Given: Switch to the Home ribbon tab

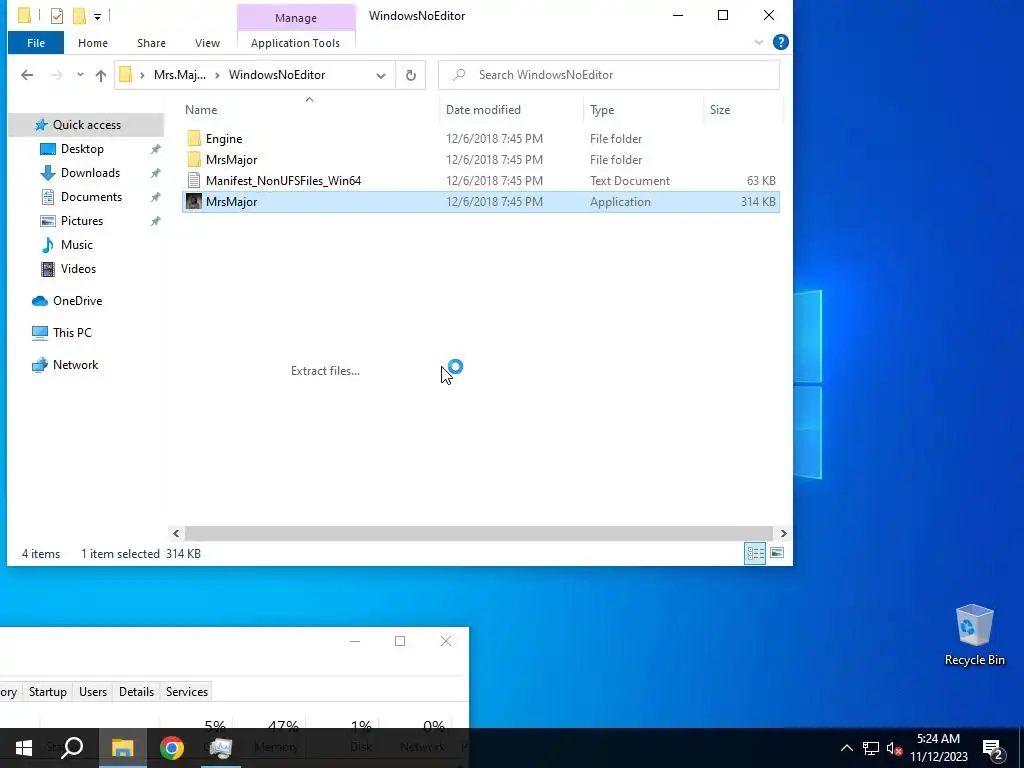Looking at the screenshot, I should (93, 43).
